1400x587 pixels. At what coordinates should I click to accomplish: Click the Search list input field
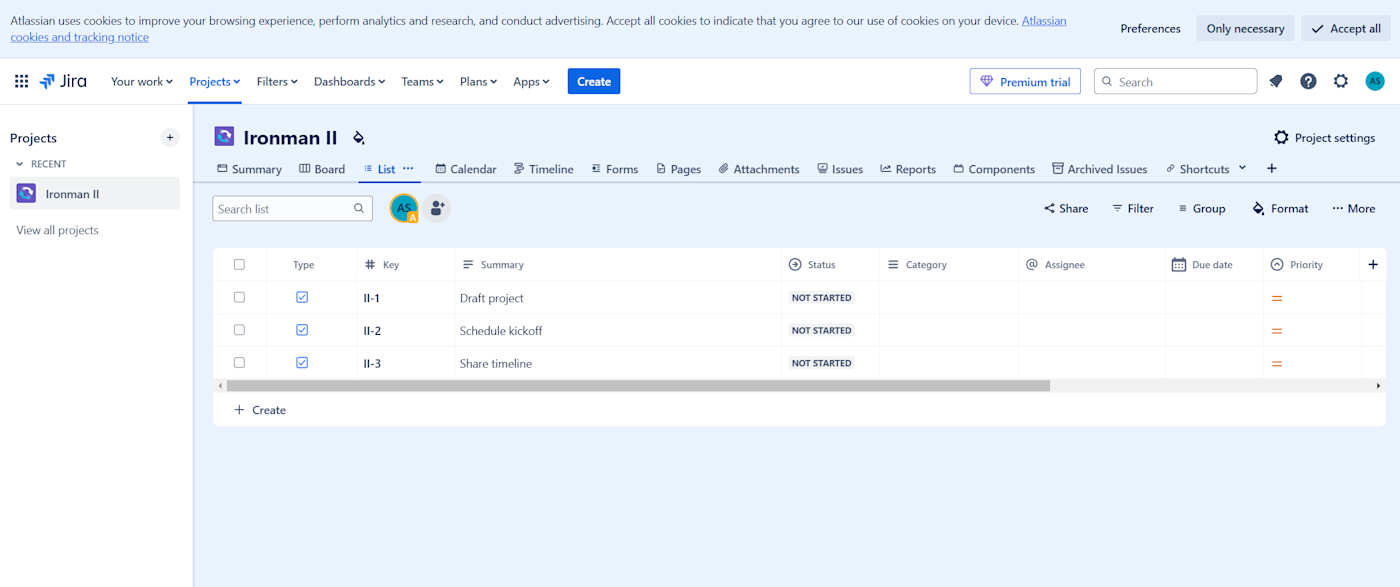point(293,209)
